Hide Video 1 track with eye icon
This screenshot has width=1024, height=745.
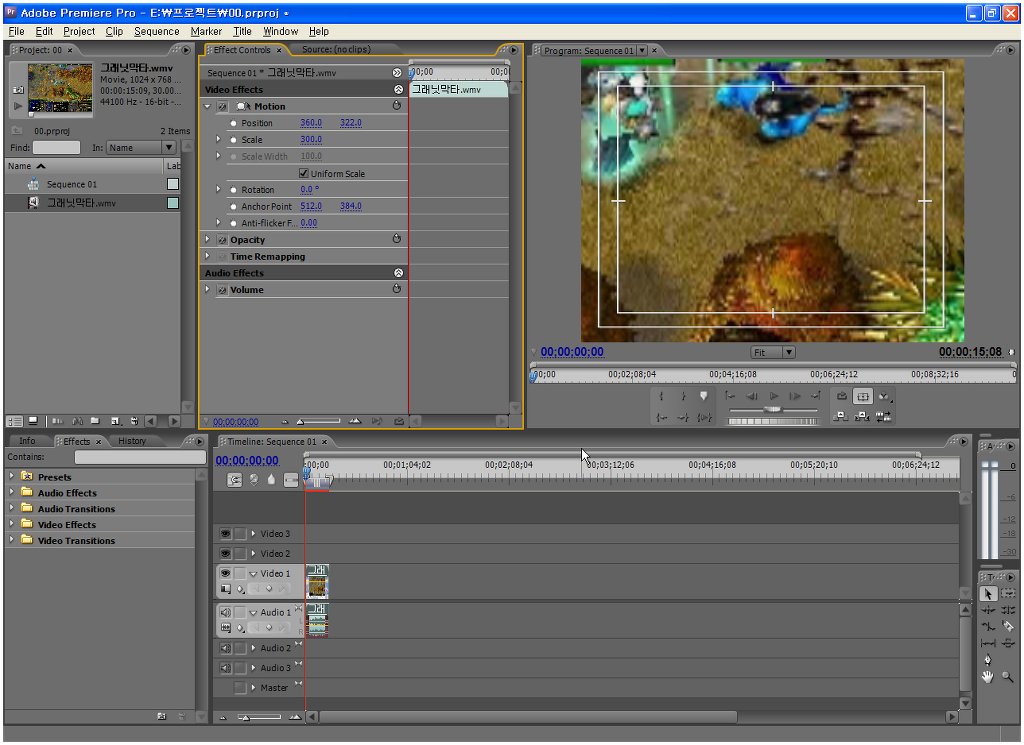[225, 573]
